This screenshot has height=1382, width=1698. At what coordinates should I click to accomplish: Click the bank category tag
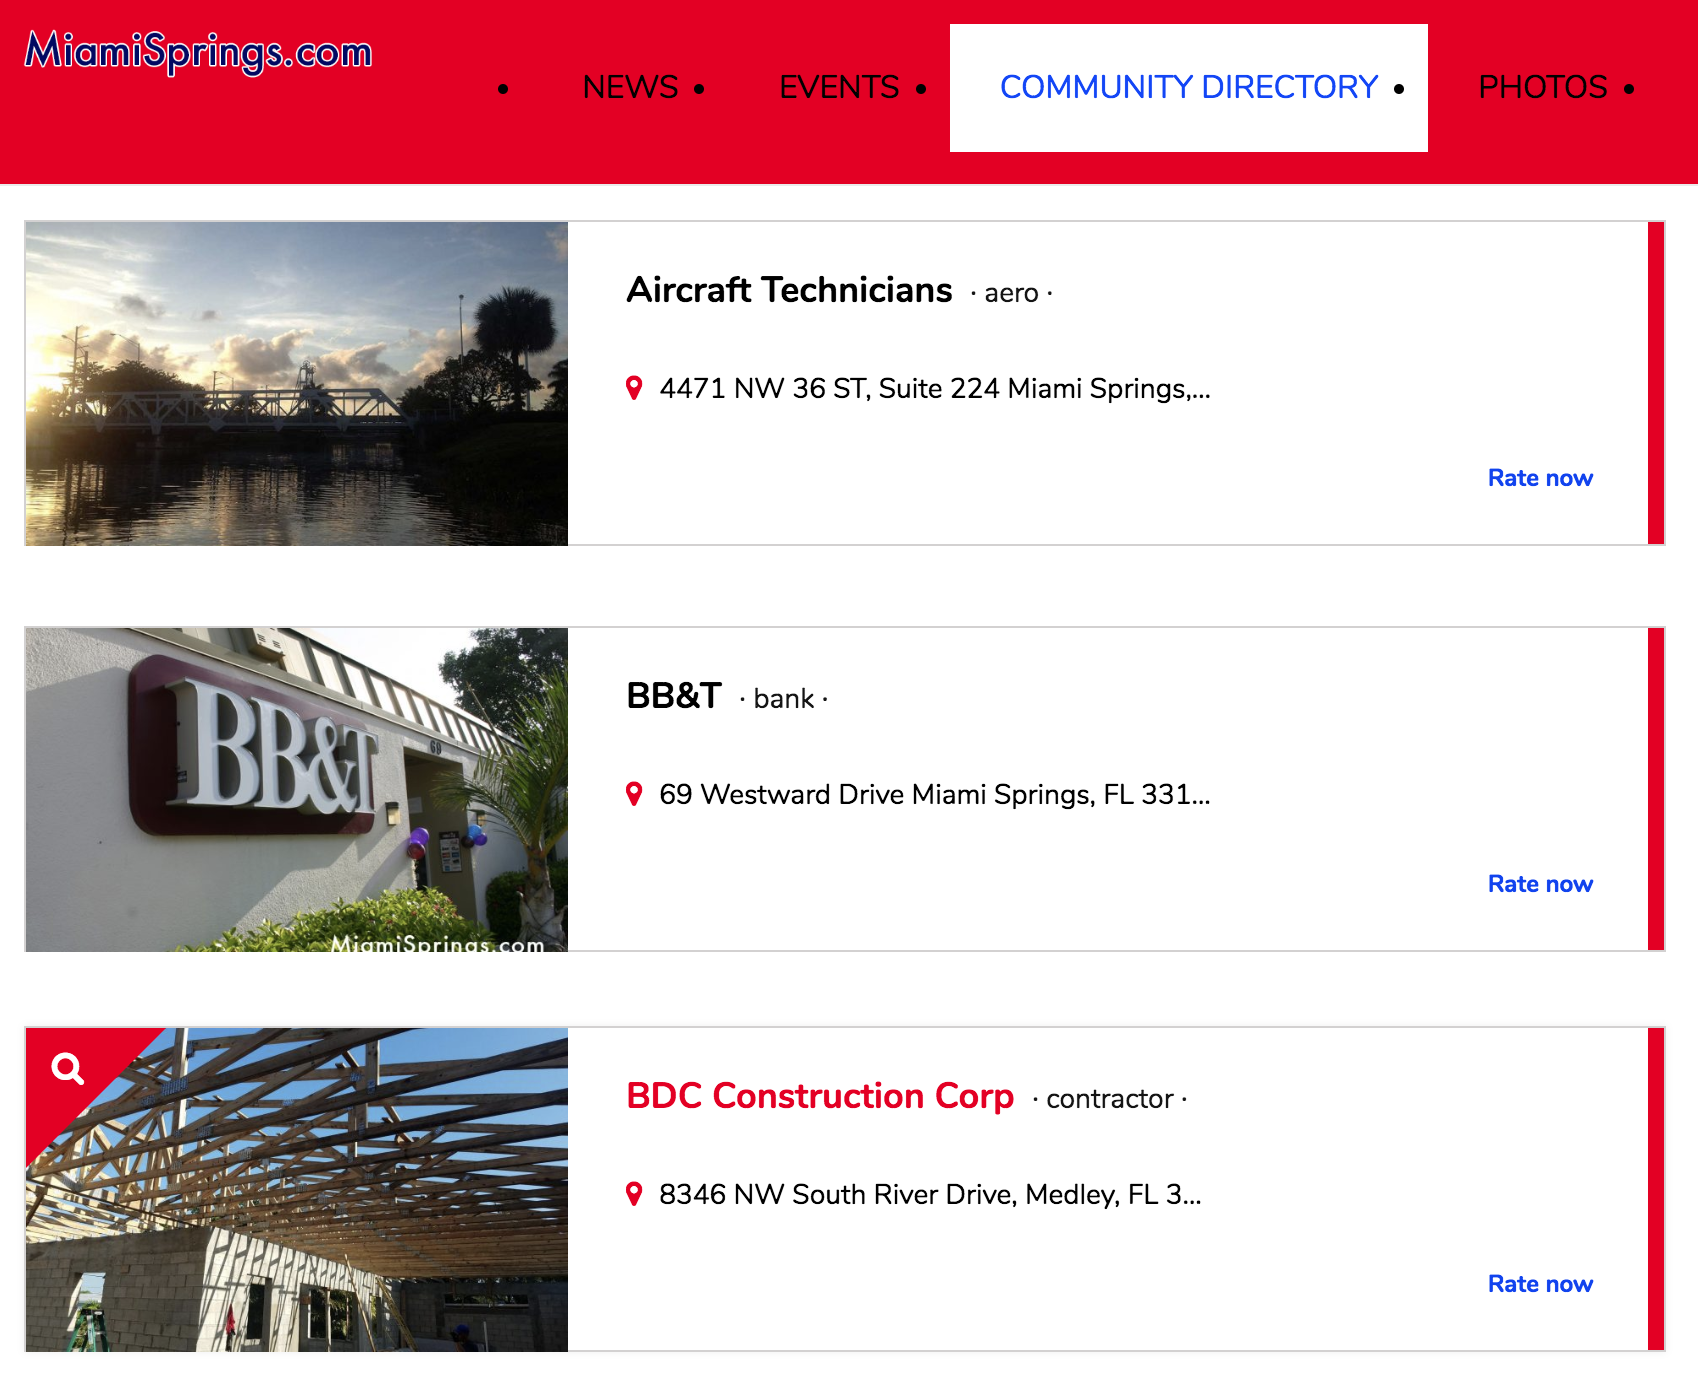click(784, 699)
